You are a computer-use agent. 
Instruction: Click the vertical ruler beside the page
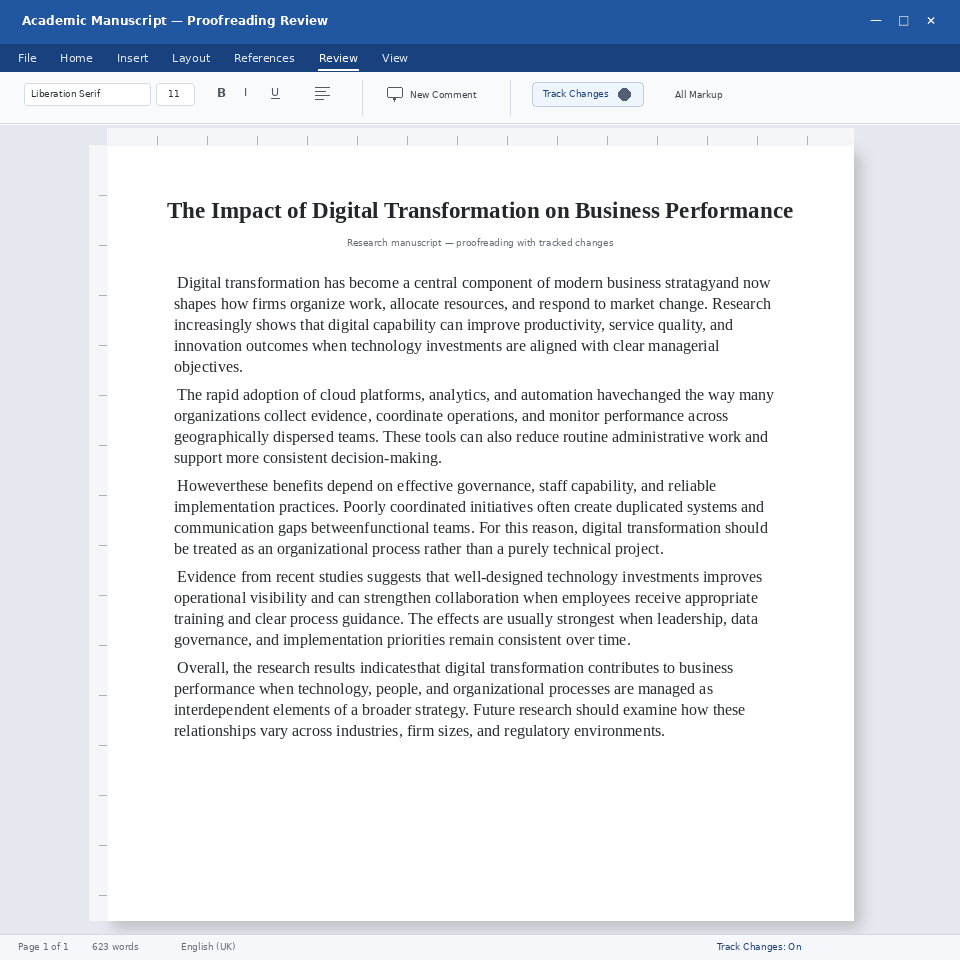point(99,533)
